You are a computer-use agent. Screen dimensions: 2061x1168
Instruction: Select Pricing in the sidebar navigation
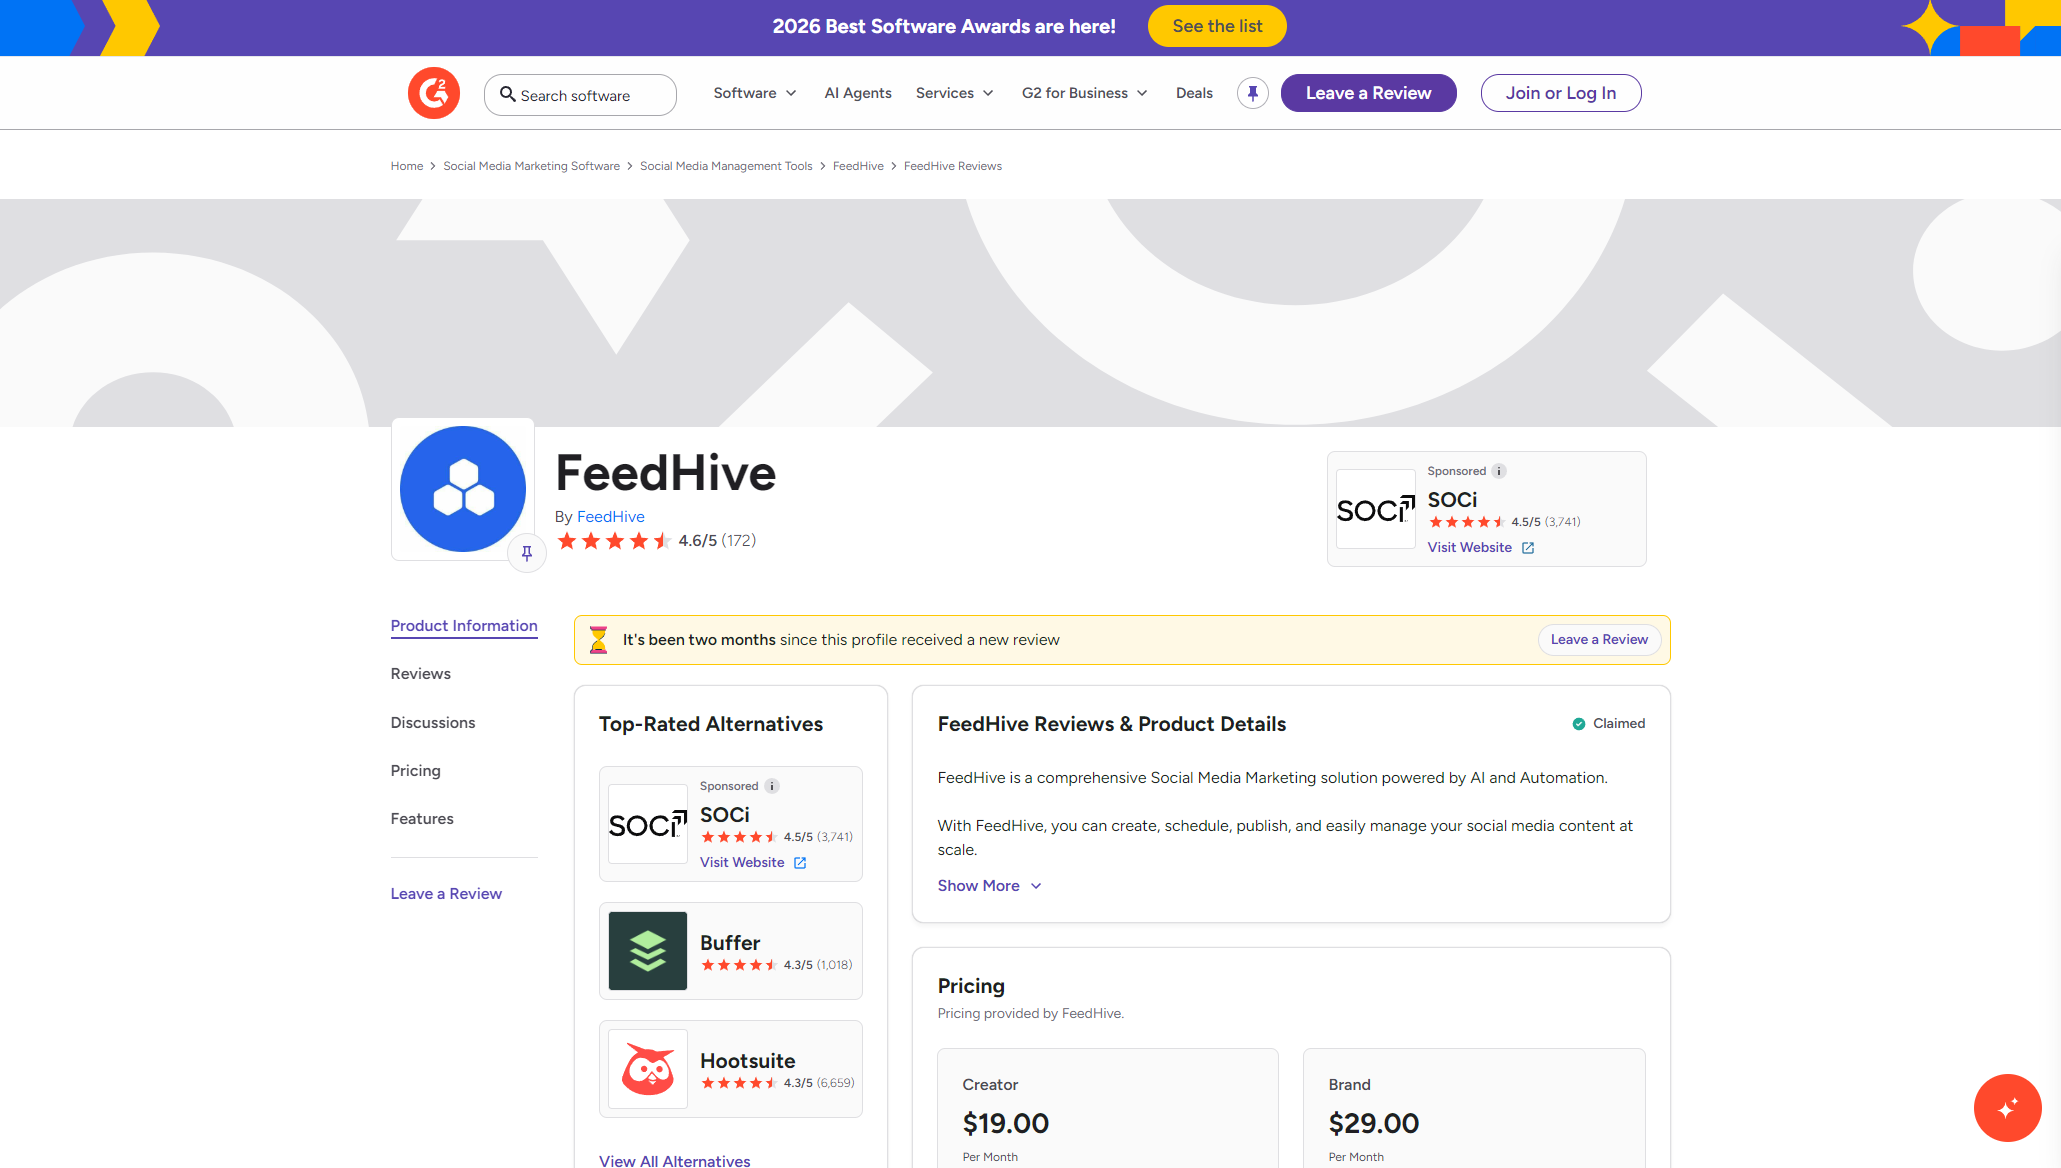click(415, 771)
